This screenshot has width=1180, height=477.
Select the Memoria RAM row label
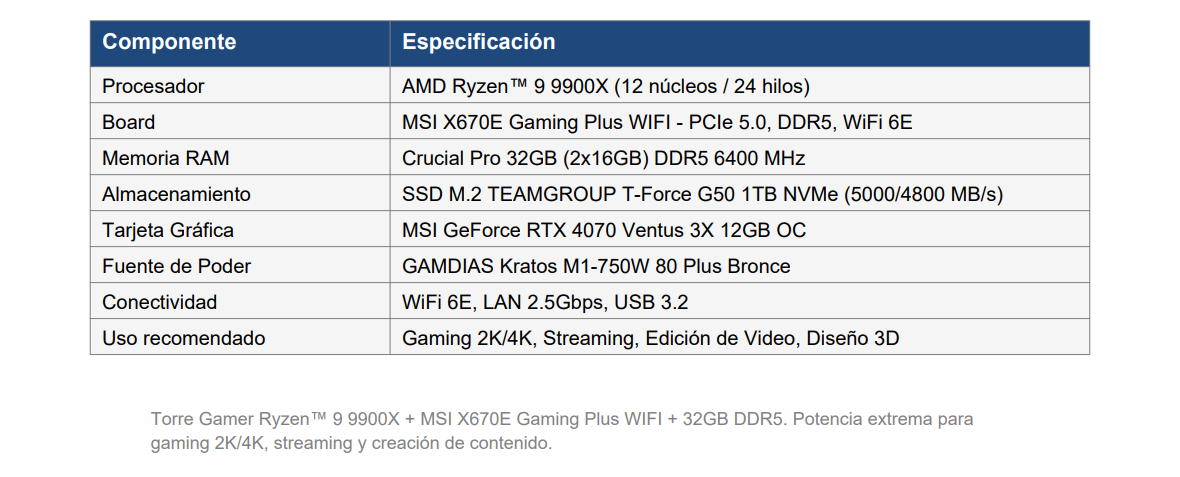click(x=240, y=158)
